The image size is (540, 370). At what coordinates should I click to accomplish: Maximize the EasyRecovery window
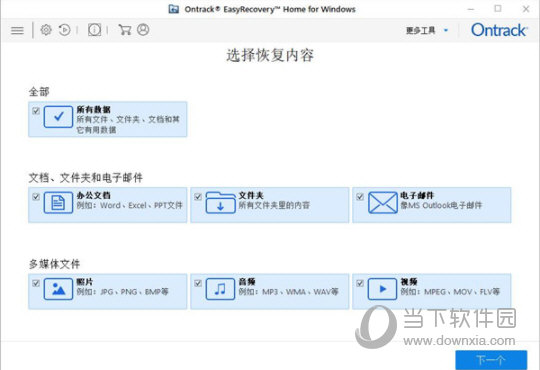pos(498,9)
